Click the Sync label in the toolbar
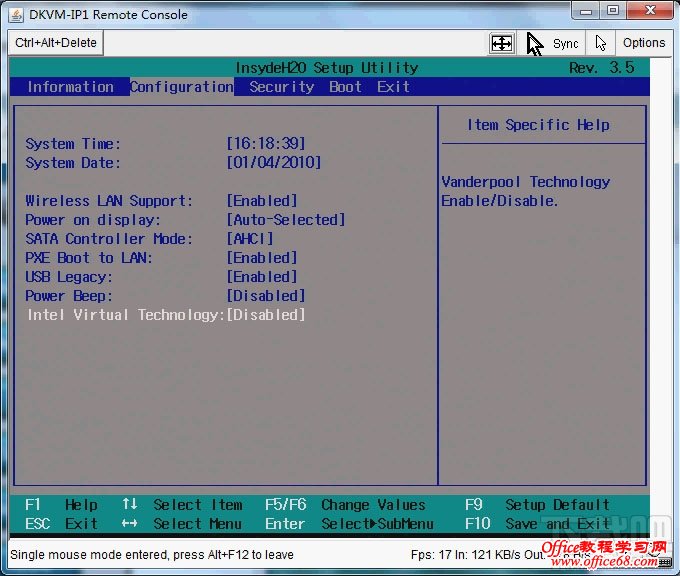 point(566,43)
